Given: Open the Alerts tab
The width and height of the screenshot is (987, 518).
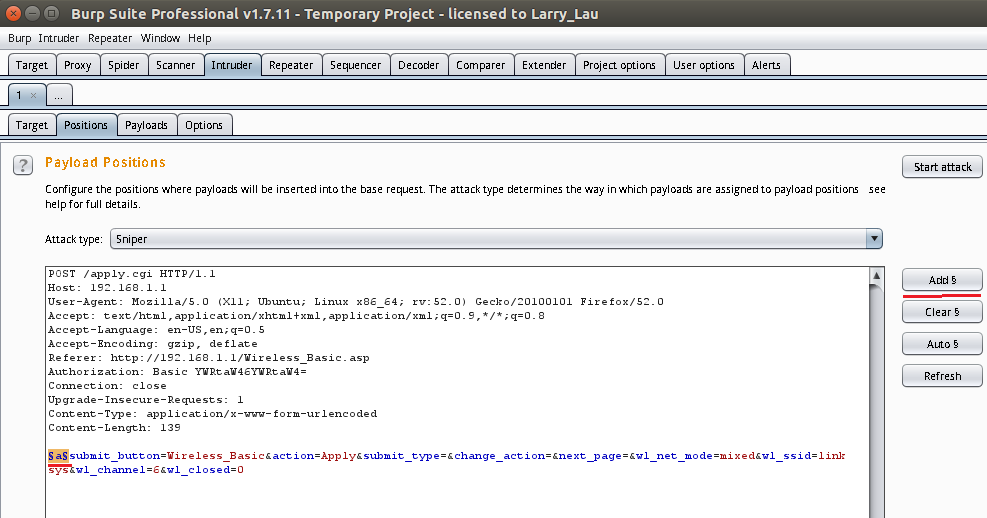Looking at the screenshot, I should 766,65.
